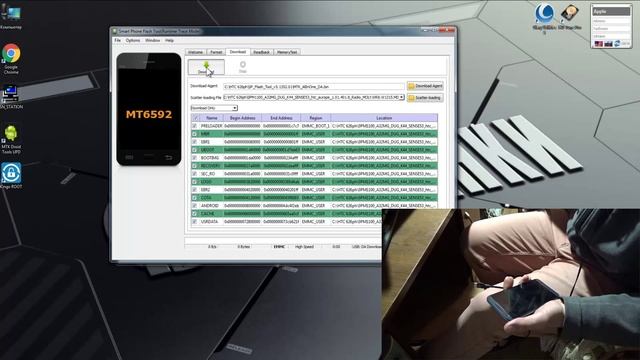Open the Help menu
Screen dimensions: 640x360
click(169, 40)
